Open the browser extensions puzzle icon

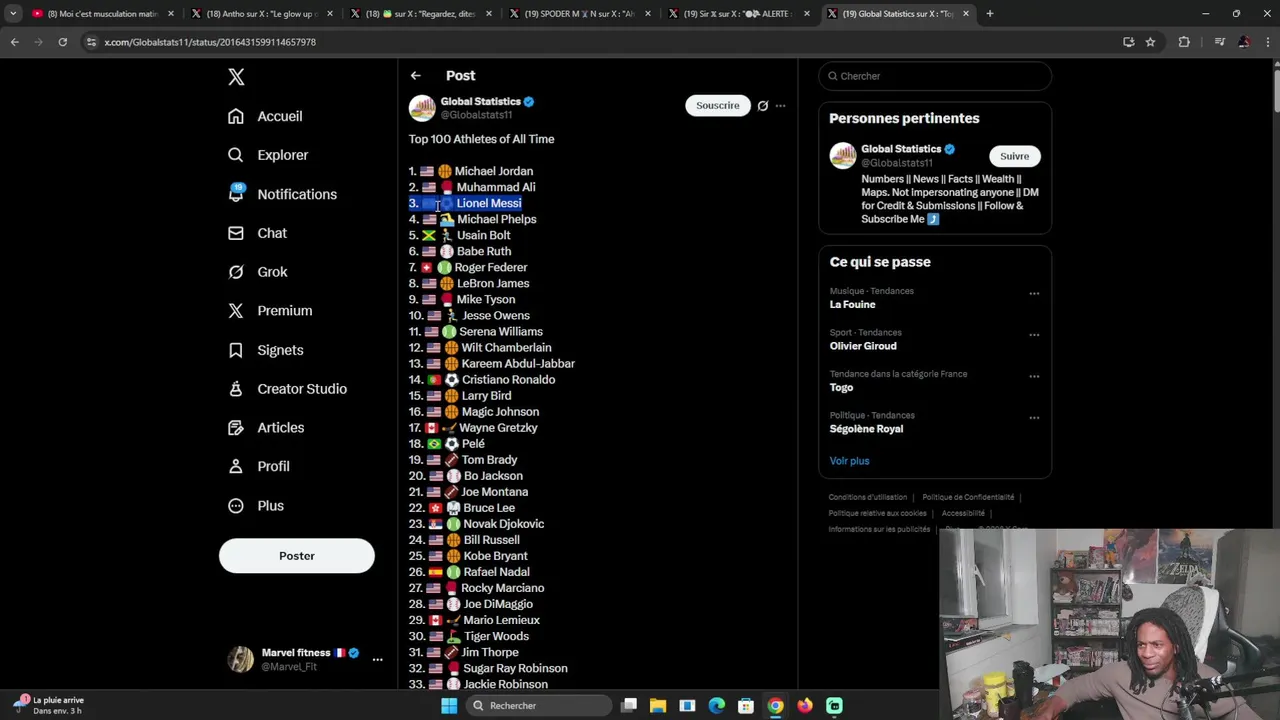[x=1184, y=42]
